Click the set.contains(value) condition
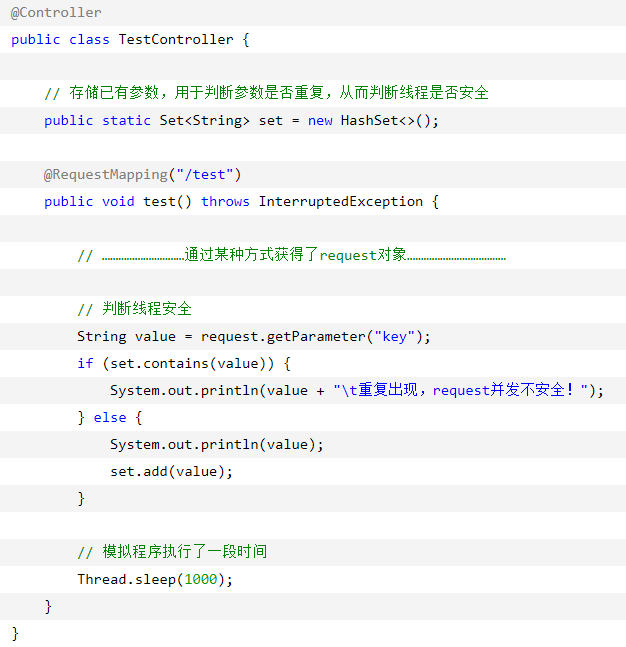This screenshot has height=647, width=626. click(x=188, y=364)
